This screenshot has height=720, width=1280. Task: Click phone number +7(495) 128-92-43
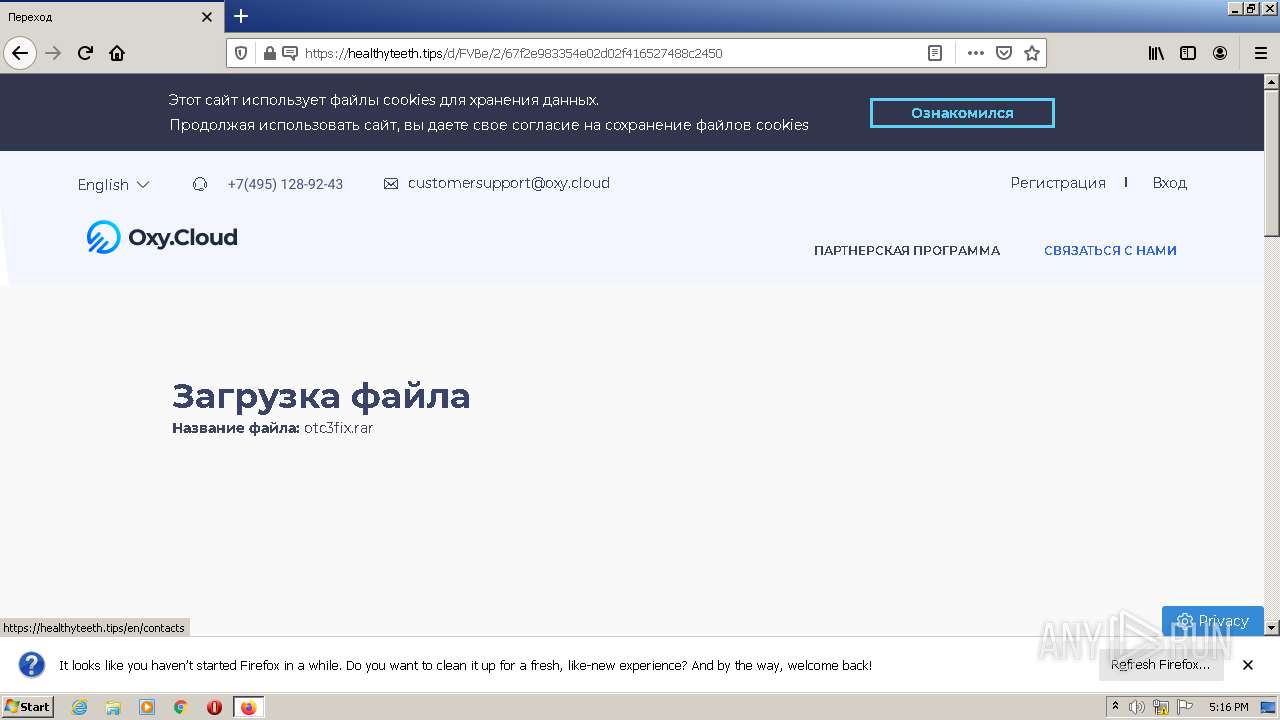(285, 184)
